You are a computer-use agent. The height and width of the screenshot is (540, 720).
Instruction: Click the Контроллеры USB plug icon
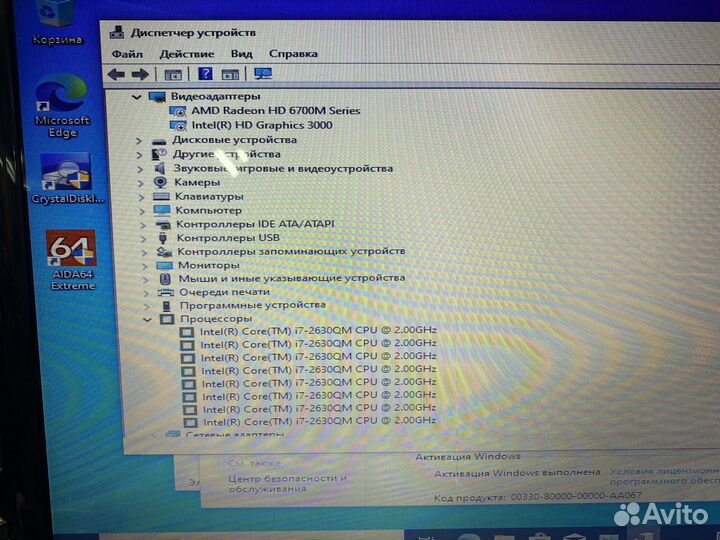[x=163, y=238]
